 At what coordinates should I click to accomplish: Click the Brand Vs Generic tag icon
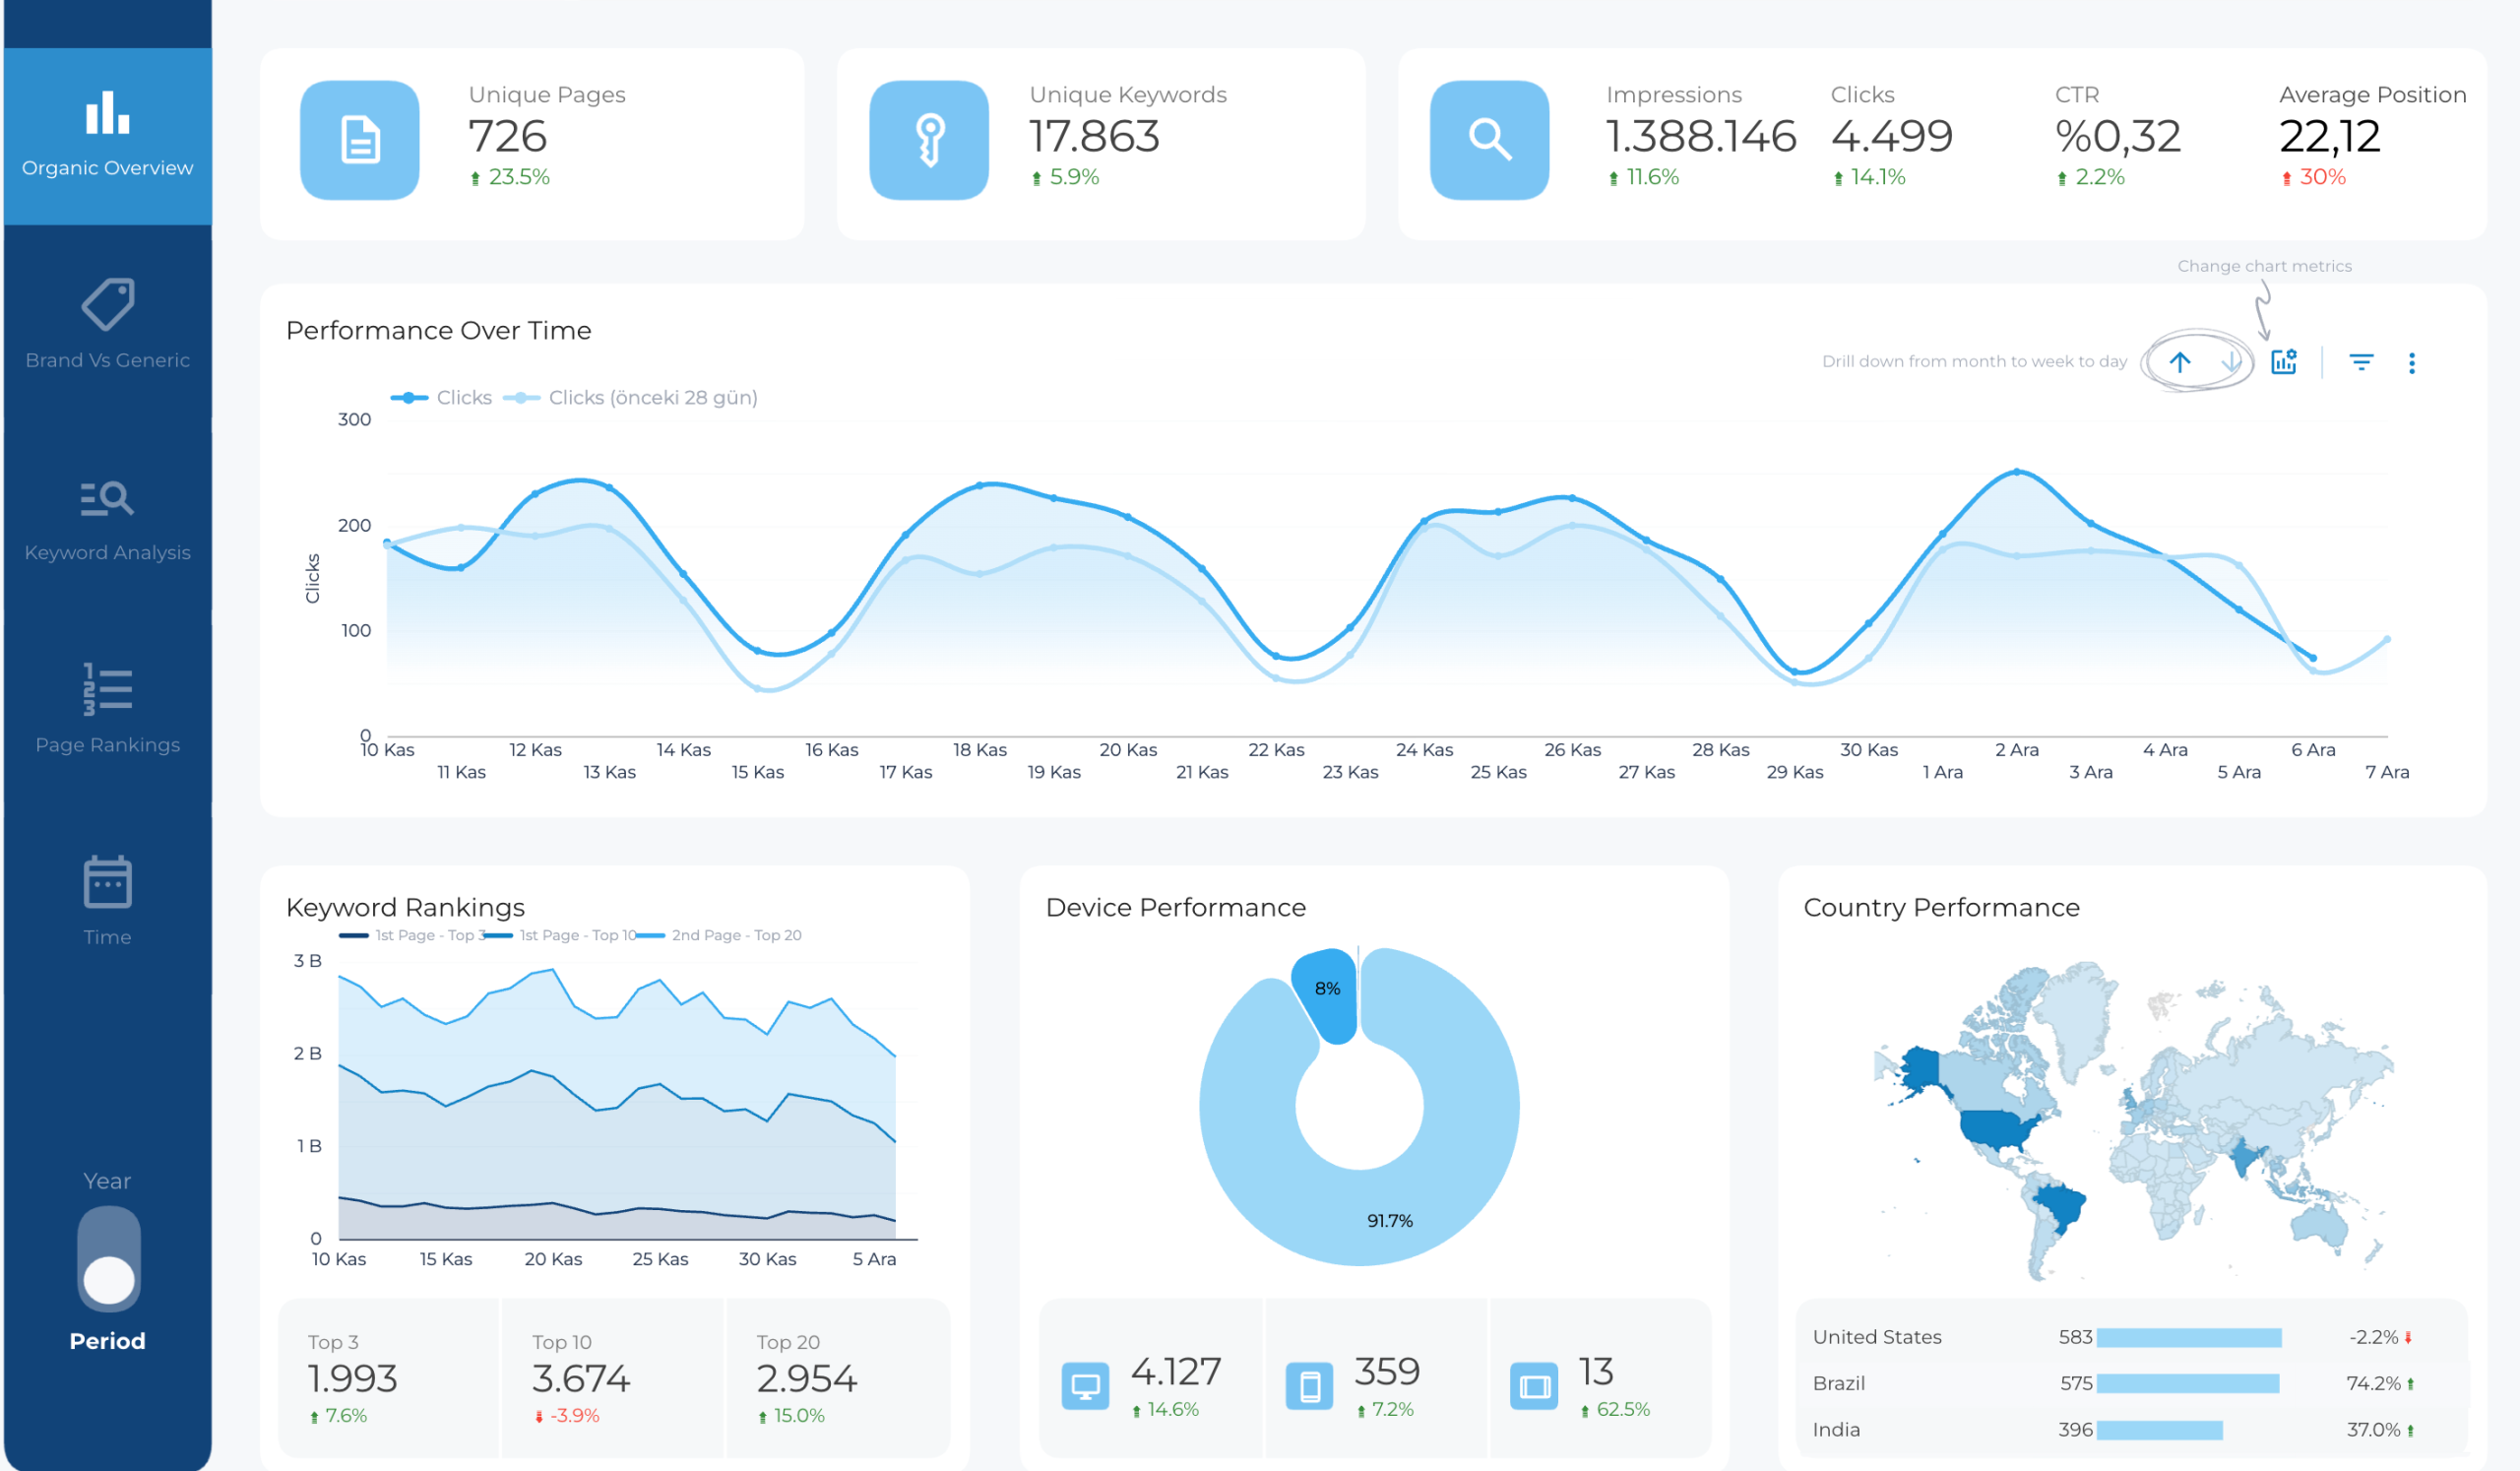click(x=107, y=304)
